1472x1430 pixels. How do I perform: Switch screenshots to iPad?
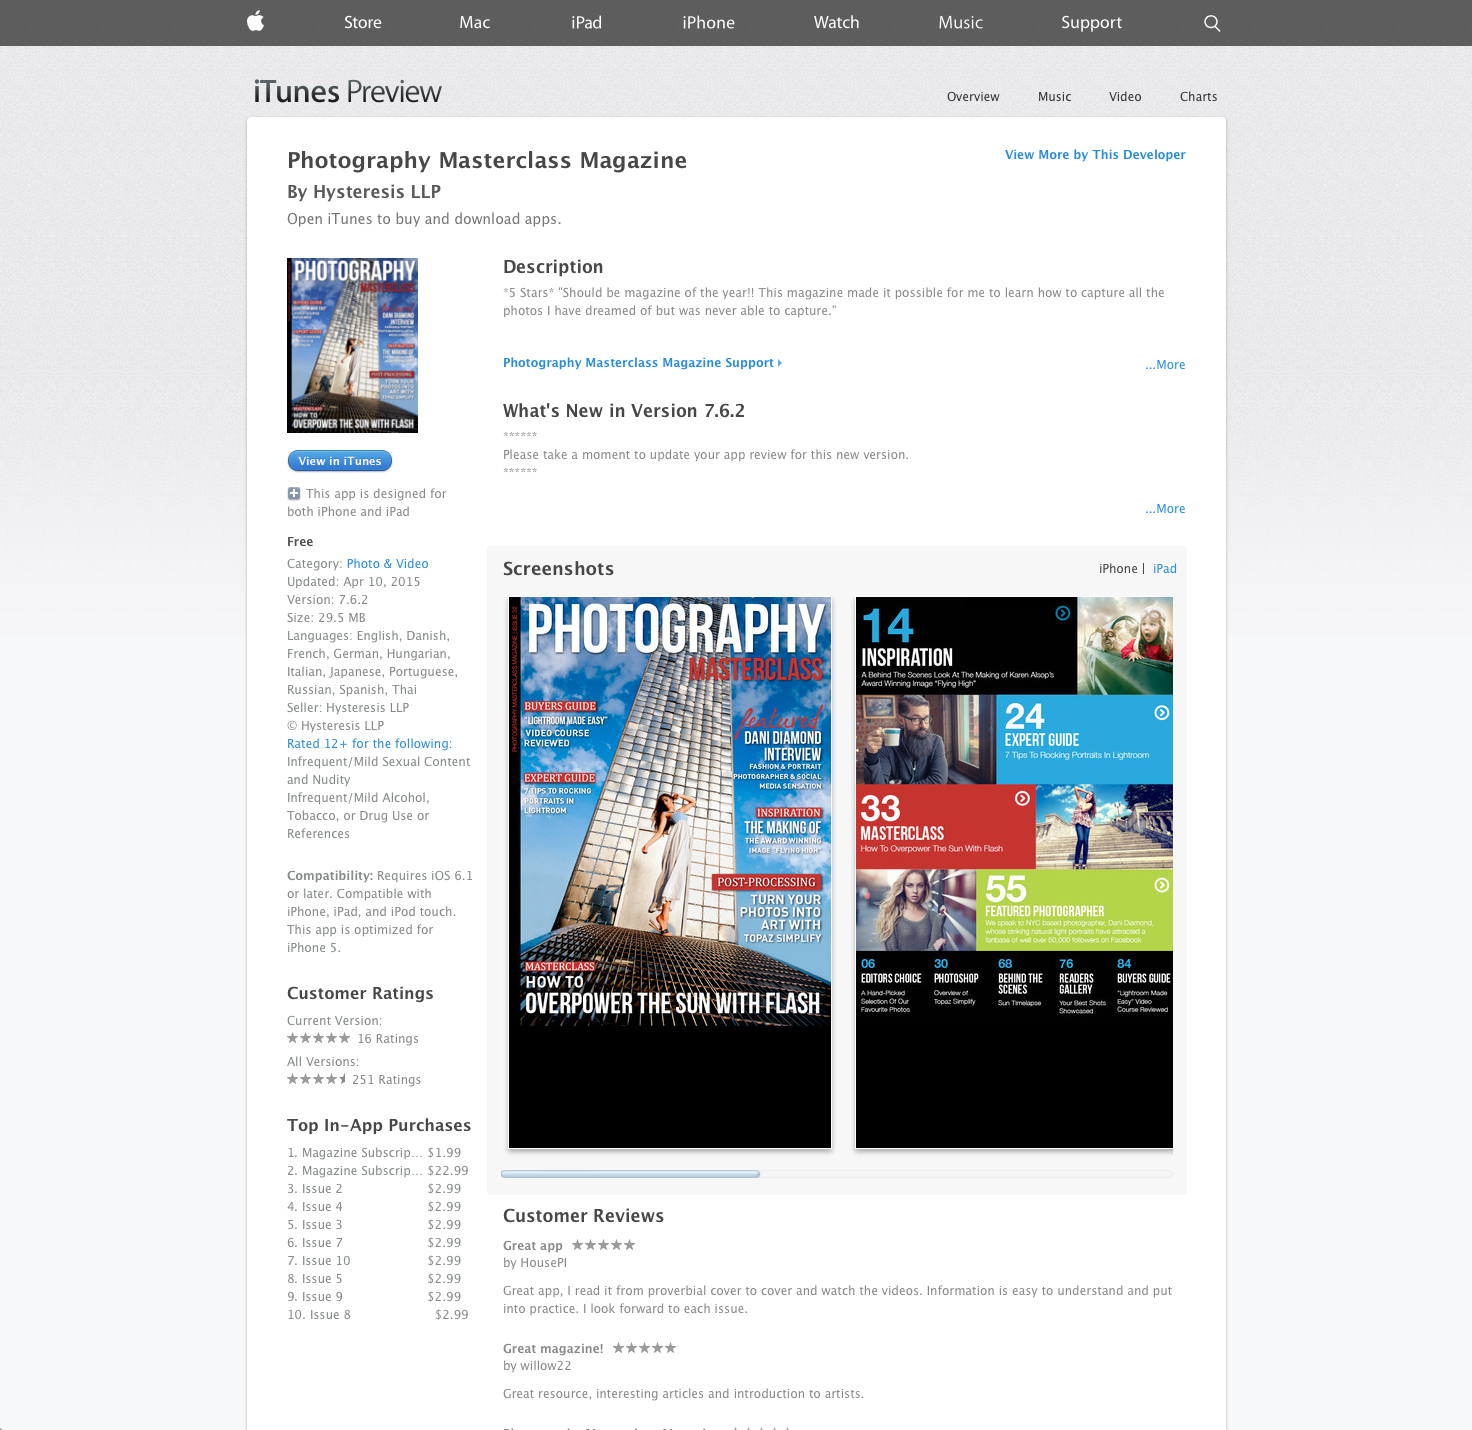coord(1164,569)
